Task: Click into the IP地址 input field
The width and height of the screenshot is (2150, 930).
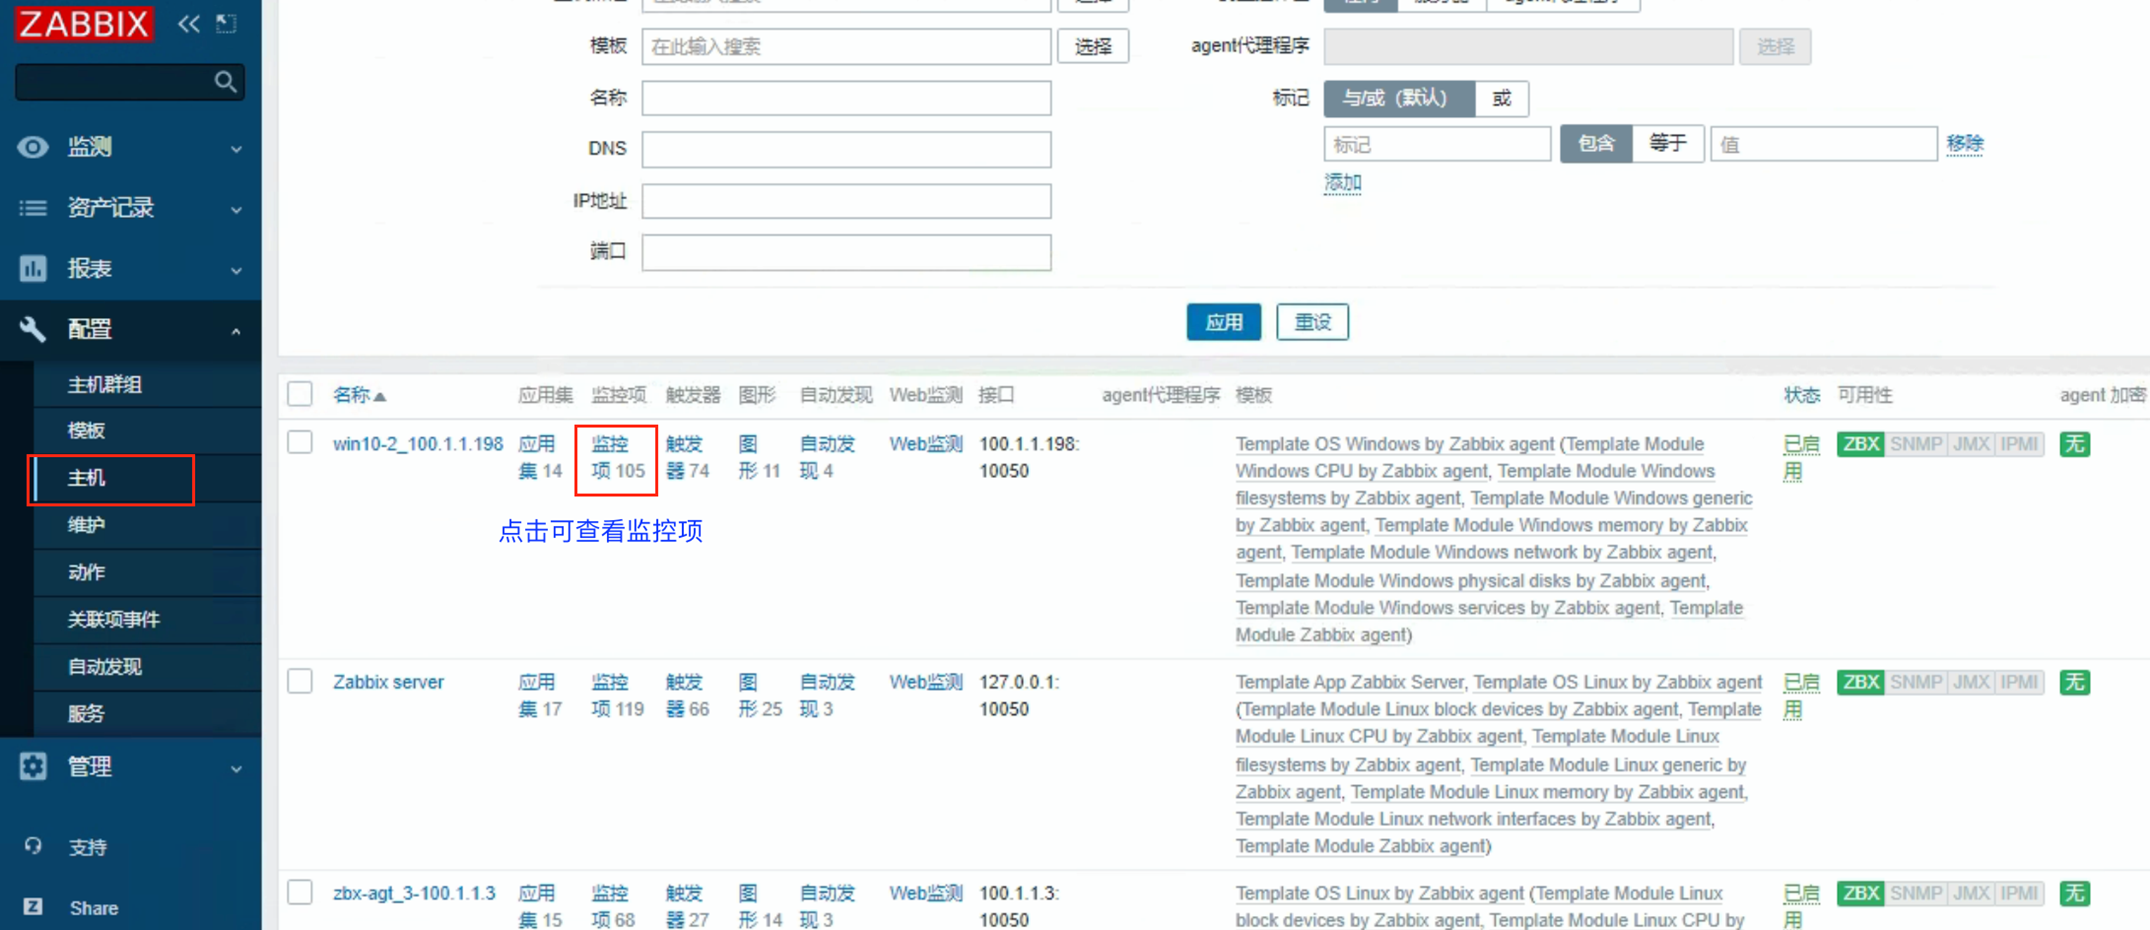Action: point(846,201)
